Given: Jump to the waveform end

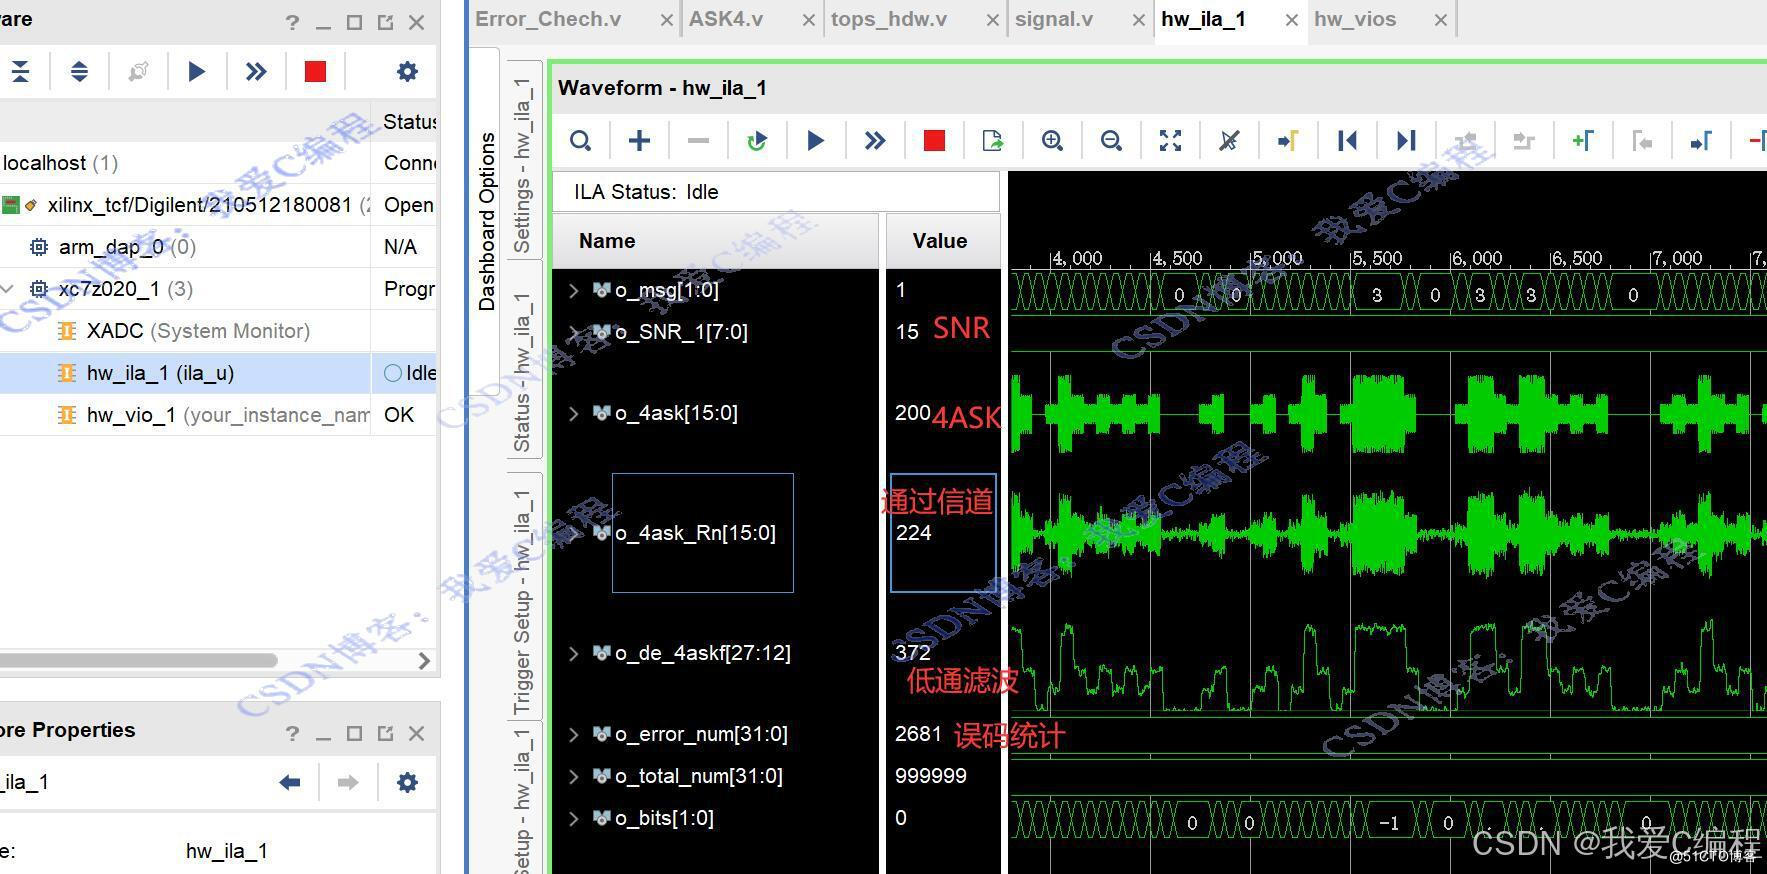Looking at the screenshot, I should coord(1406,141).
